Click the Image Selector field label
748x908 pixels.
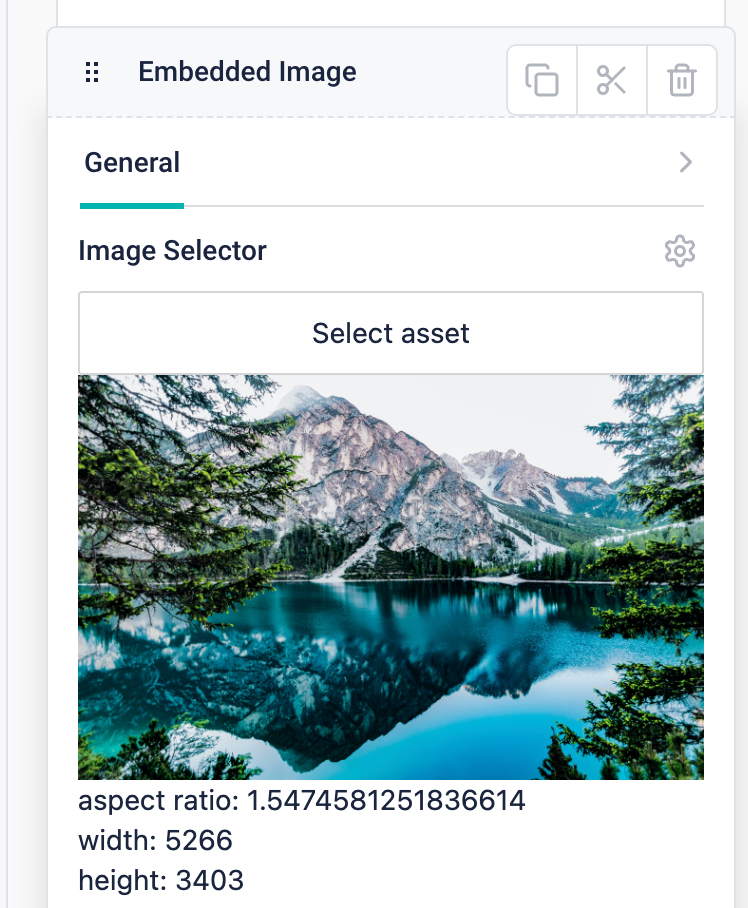[x=173, y=251]
